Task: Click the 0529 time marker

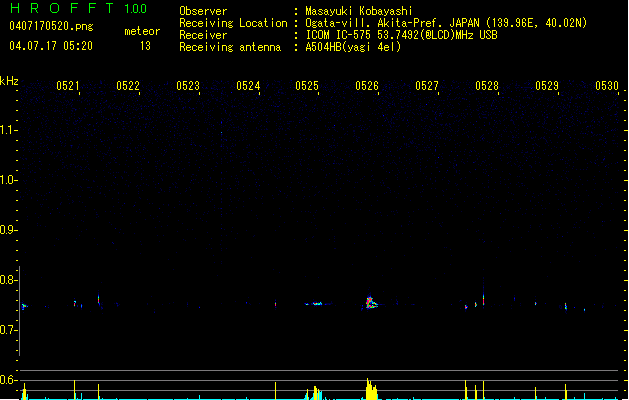Action: coord(547,86)
